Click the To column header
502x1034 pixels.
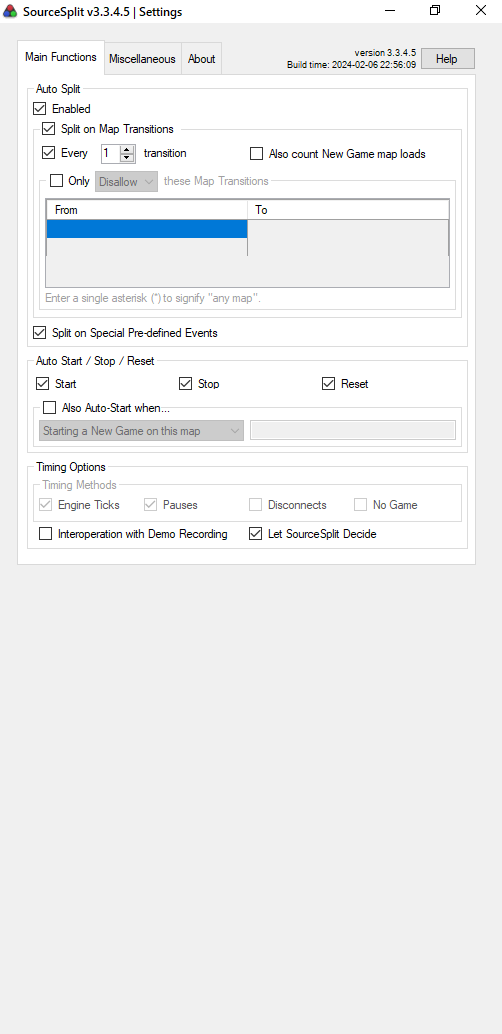(x=348, y=210)
